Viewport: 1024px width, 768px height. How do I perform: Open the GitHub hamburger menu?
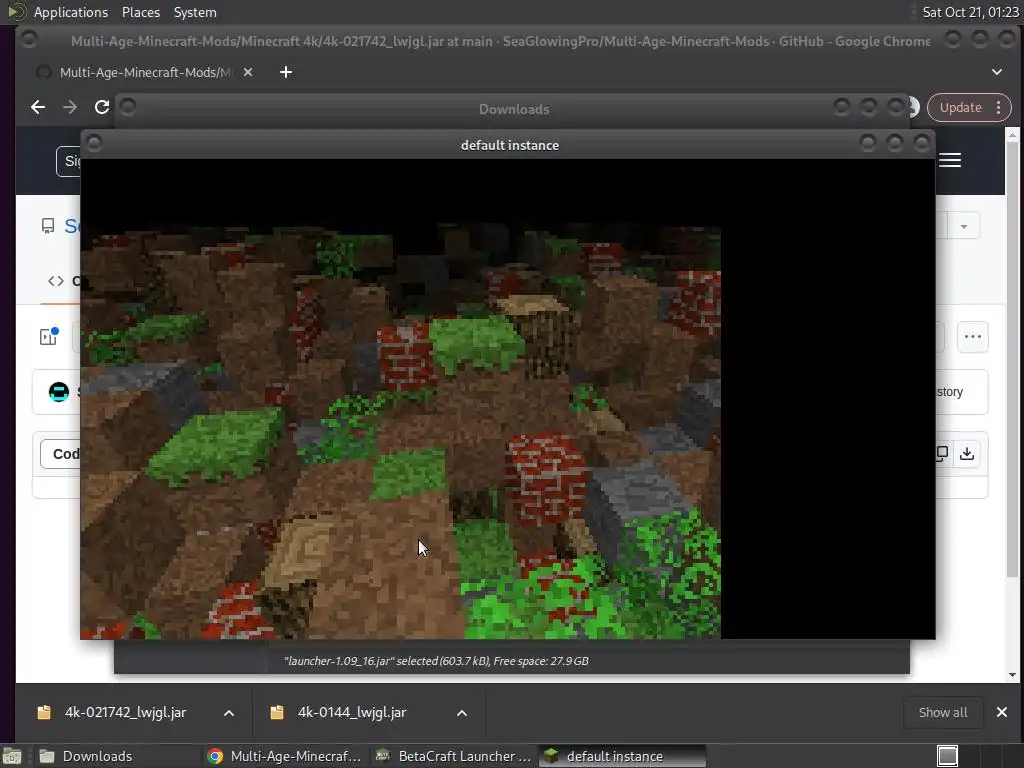click(950, 160)
